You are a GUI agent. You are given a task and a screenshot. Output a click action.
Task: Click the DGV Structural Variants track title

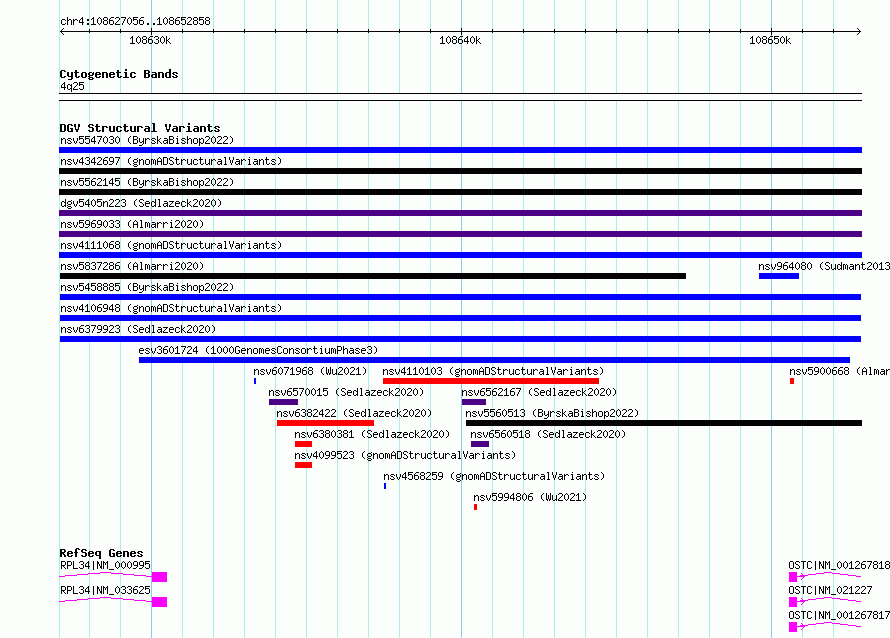click(140, 128)
